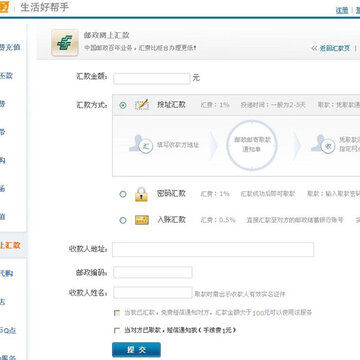Tick the 当我已汇款 free SMS notify checkbox

coord(117,313)
